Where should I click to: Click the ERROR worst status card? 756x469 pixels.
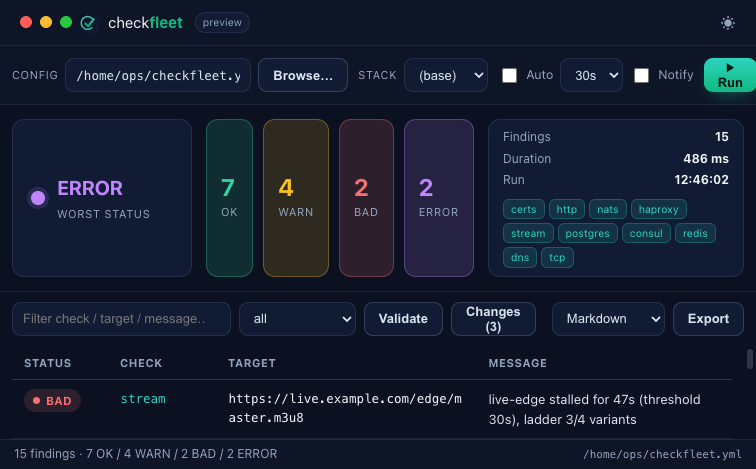pos(102,198)
